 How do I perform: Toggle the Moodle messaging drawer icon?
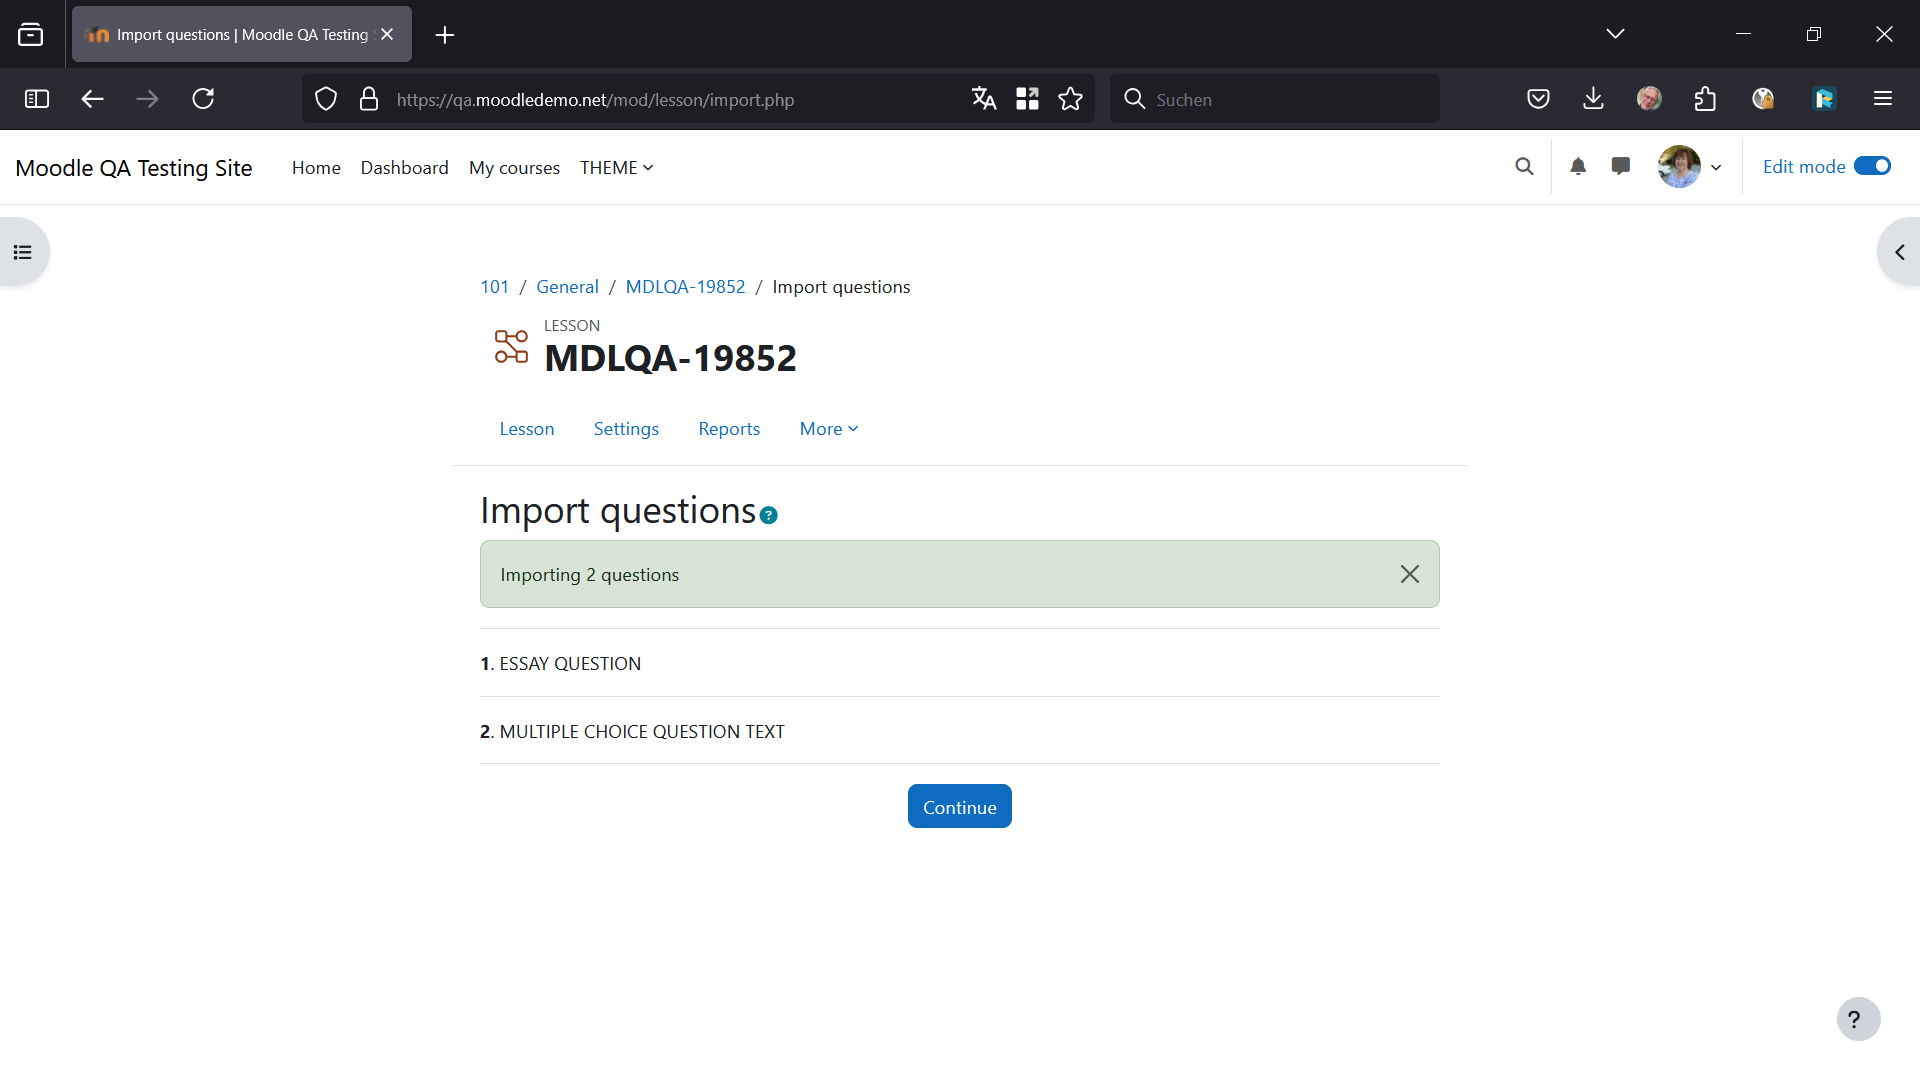tap(1621, 167)
